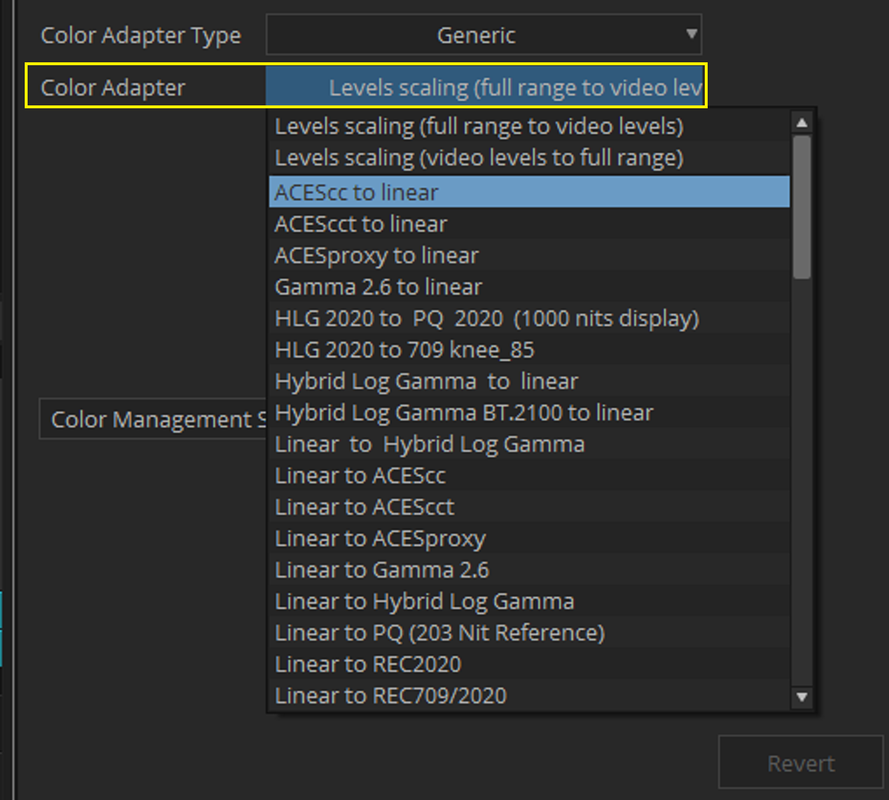This screenshot has width=889, height=800.
Task: Select Gamma 2.6 to linear
Action: tap(529, 286)
